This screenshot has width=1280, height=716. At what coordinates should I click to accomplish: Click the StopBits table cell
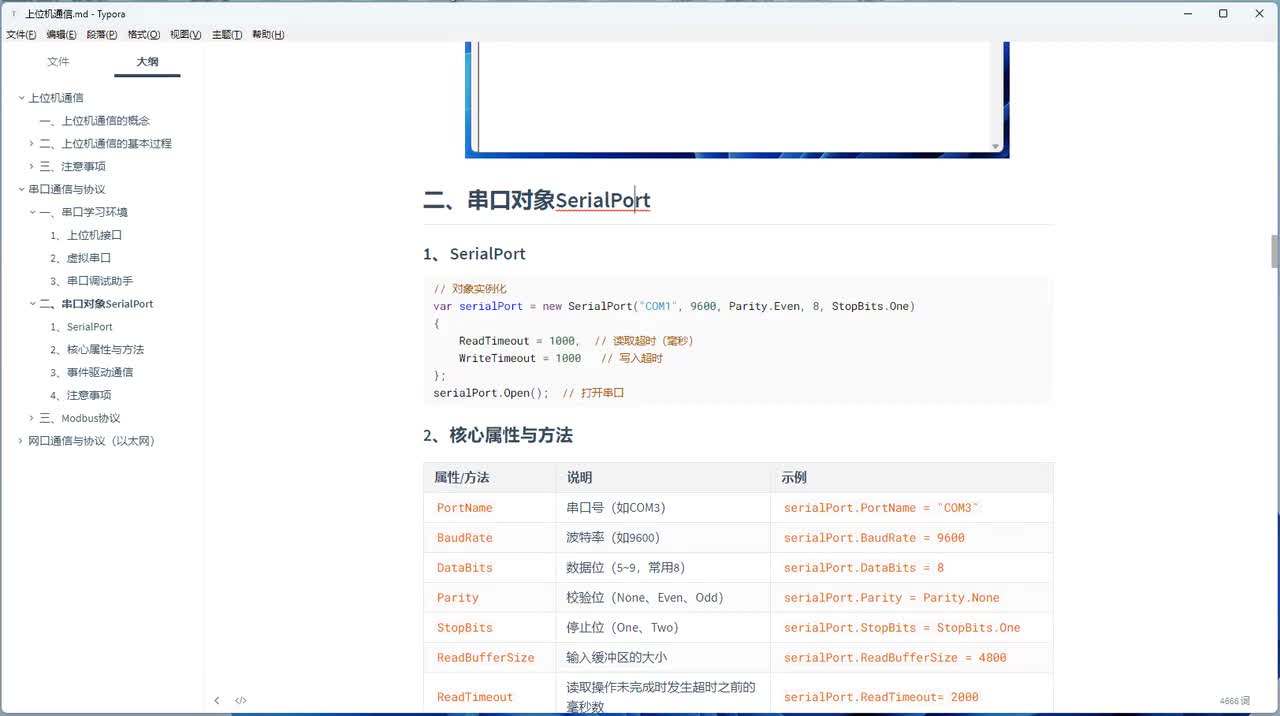[490, 628]
